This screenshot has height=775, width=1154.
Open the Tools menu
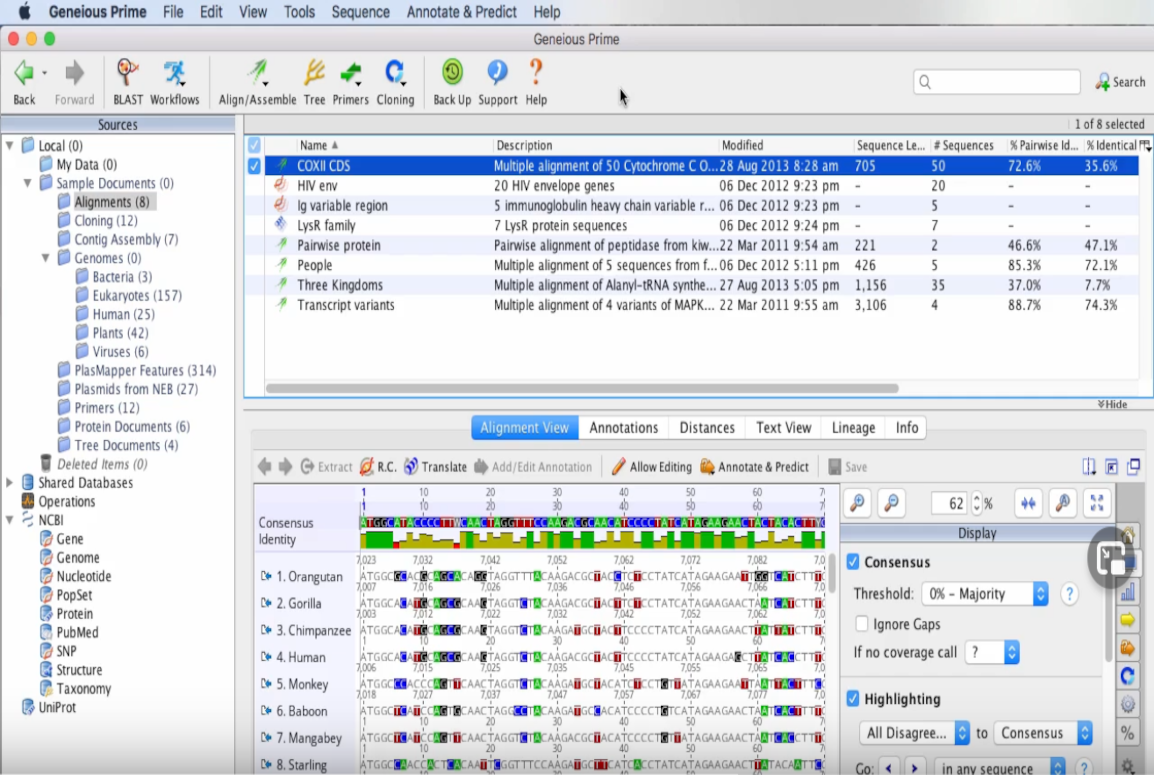[299, 12]
